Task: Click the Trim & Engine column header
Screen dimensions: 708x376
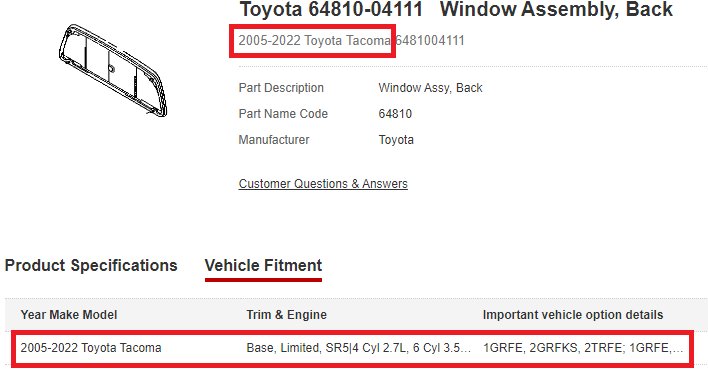Action: click(x=286, y=315)
